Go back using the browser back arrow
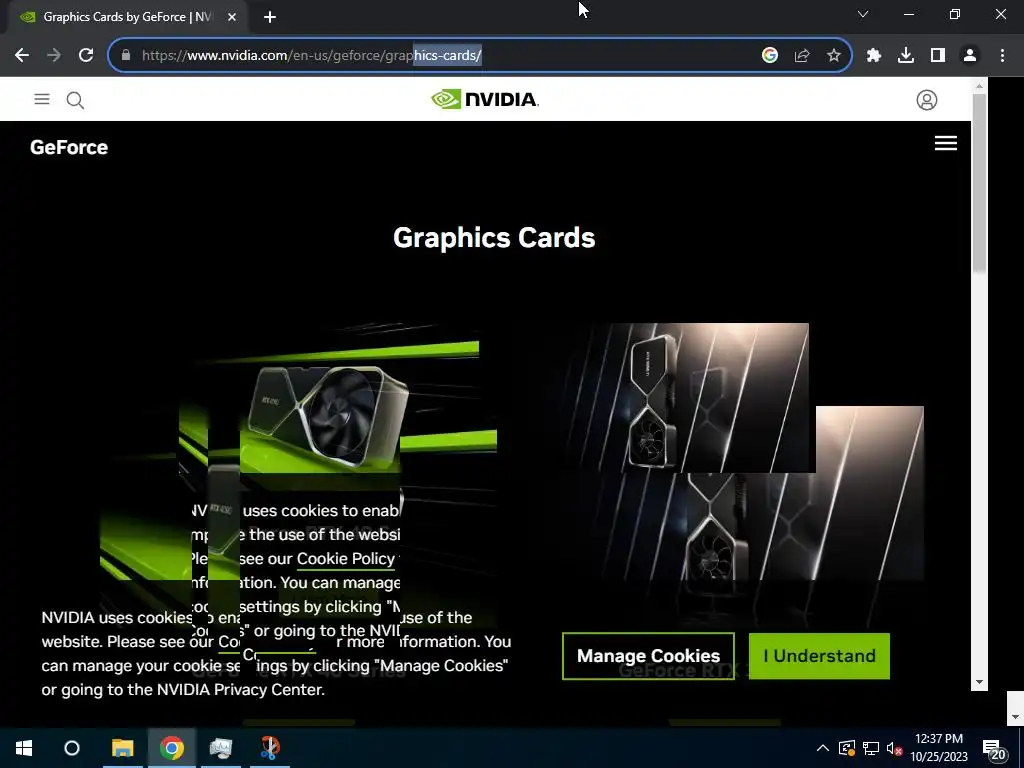The width and height of the screenshot is (1024, 768). [x=22, y=56]
